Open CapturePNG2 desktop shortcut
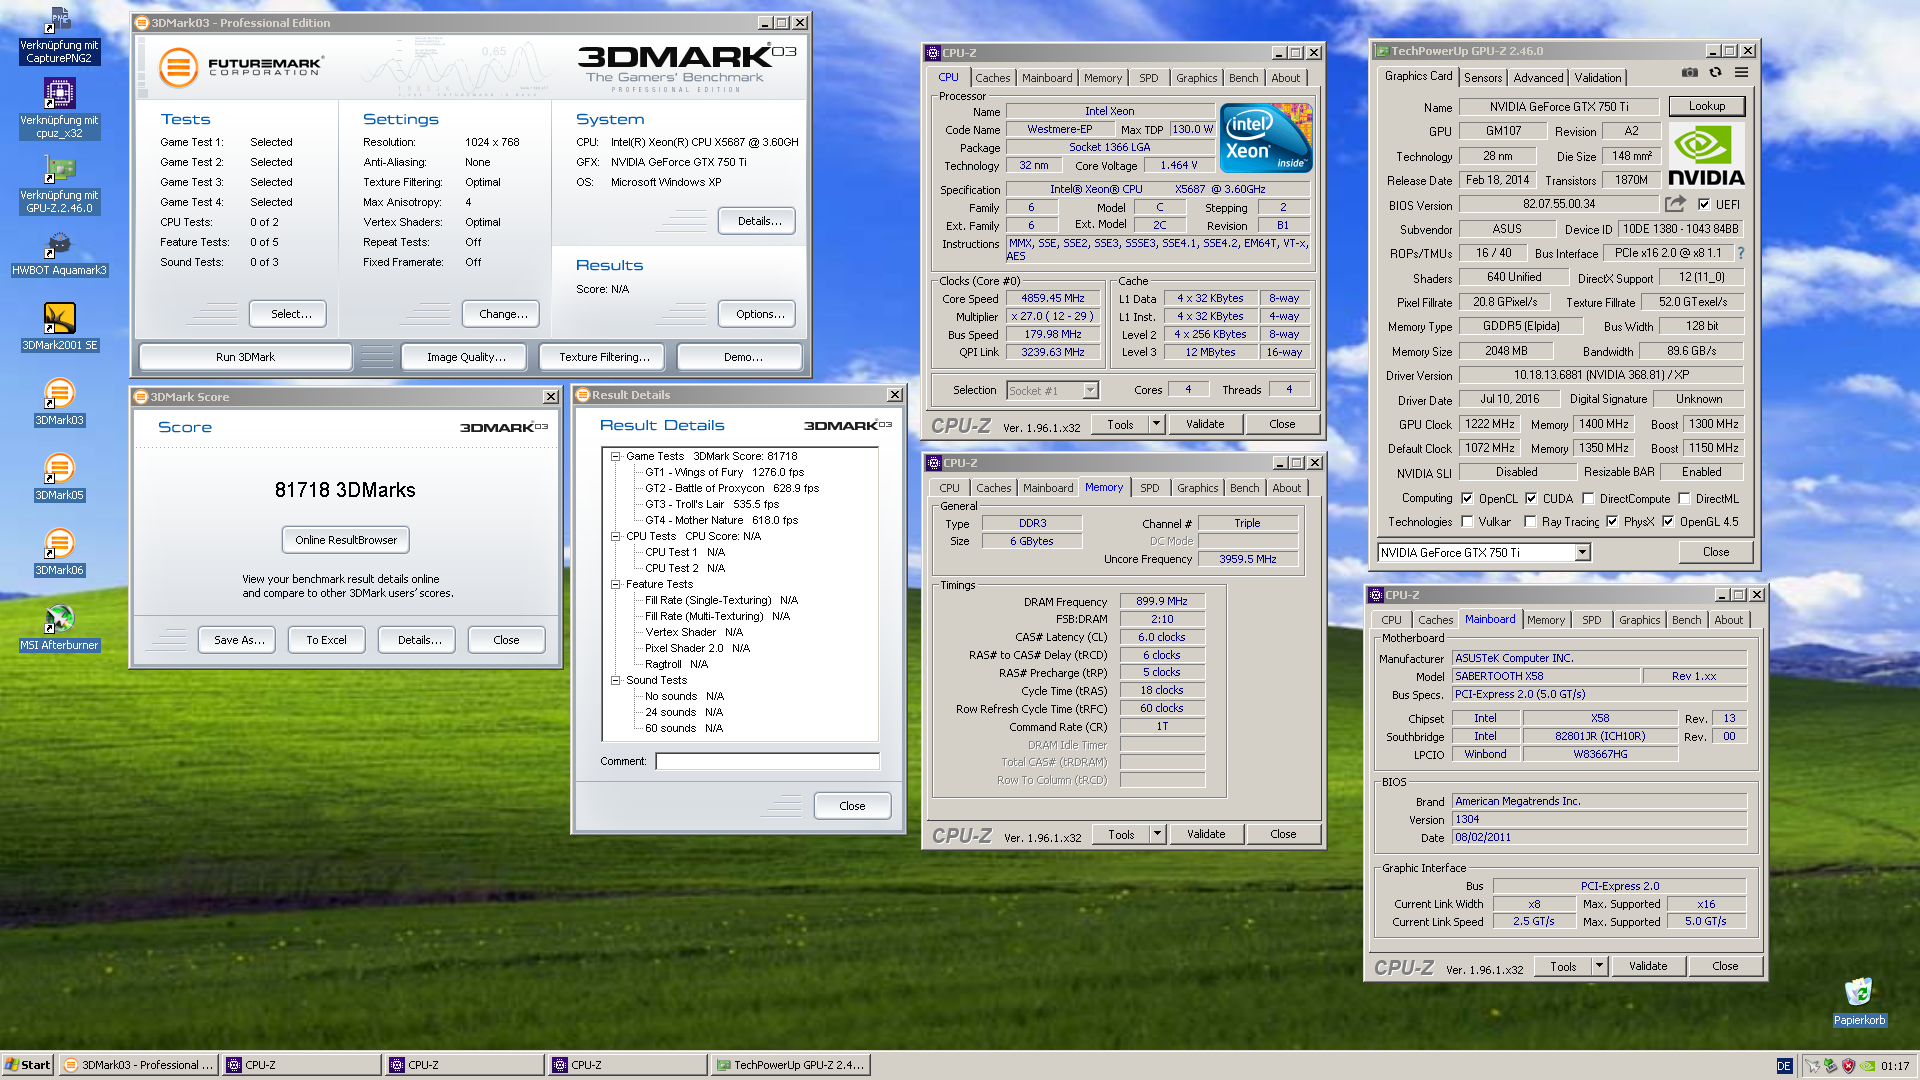Screen dimensions: 1920x1080 (59, 36)
